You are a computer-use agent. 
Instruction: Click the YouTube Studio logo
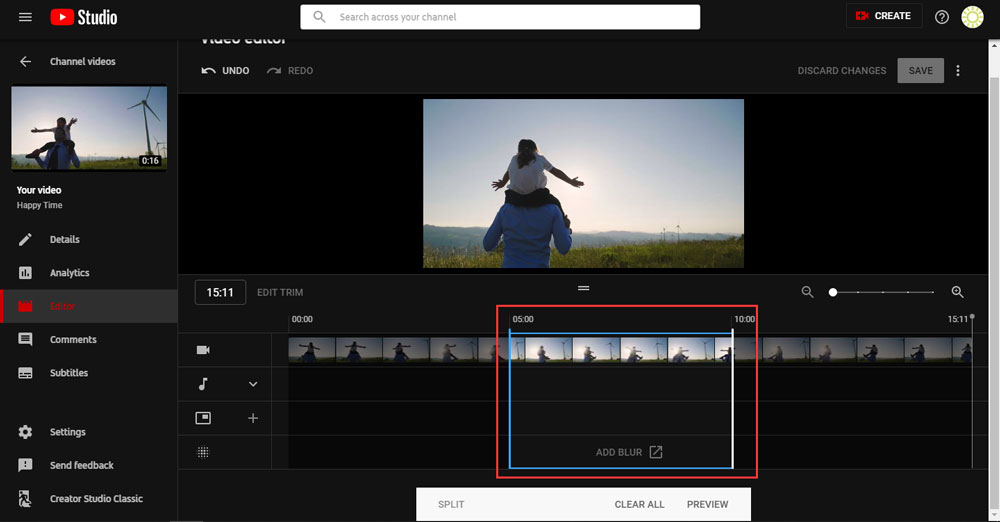pyautogui.click(x=84, y=17)
